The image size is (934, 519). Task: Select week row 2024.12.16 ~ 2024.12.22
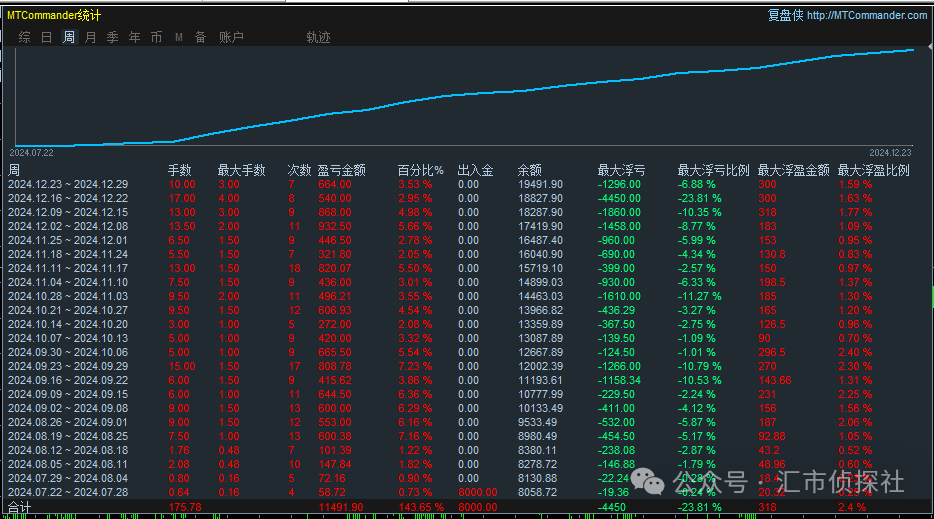tap(467, 198)
